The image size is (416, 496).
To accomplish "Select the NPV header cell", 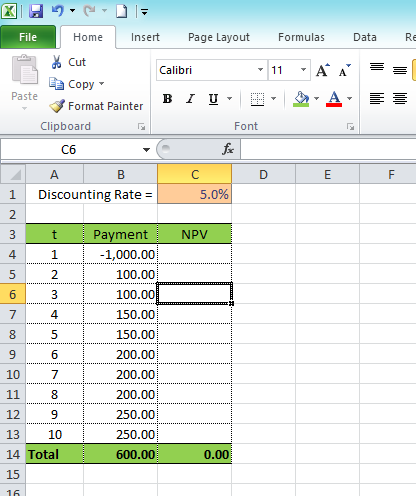I will tap(195, 234).
